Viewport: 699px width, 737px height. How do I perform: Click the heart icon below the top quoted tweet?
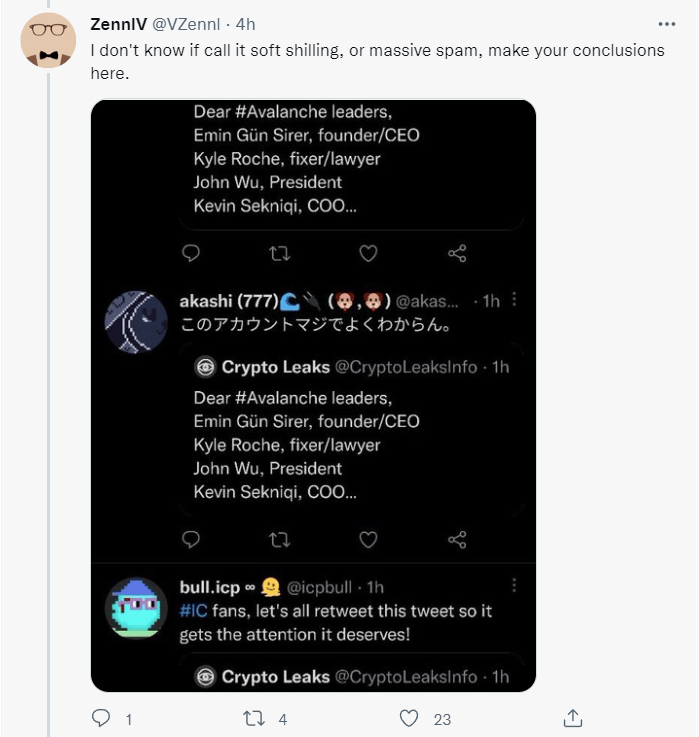pos(368,253)
